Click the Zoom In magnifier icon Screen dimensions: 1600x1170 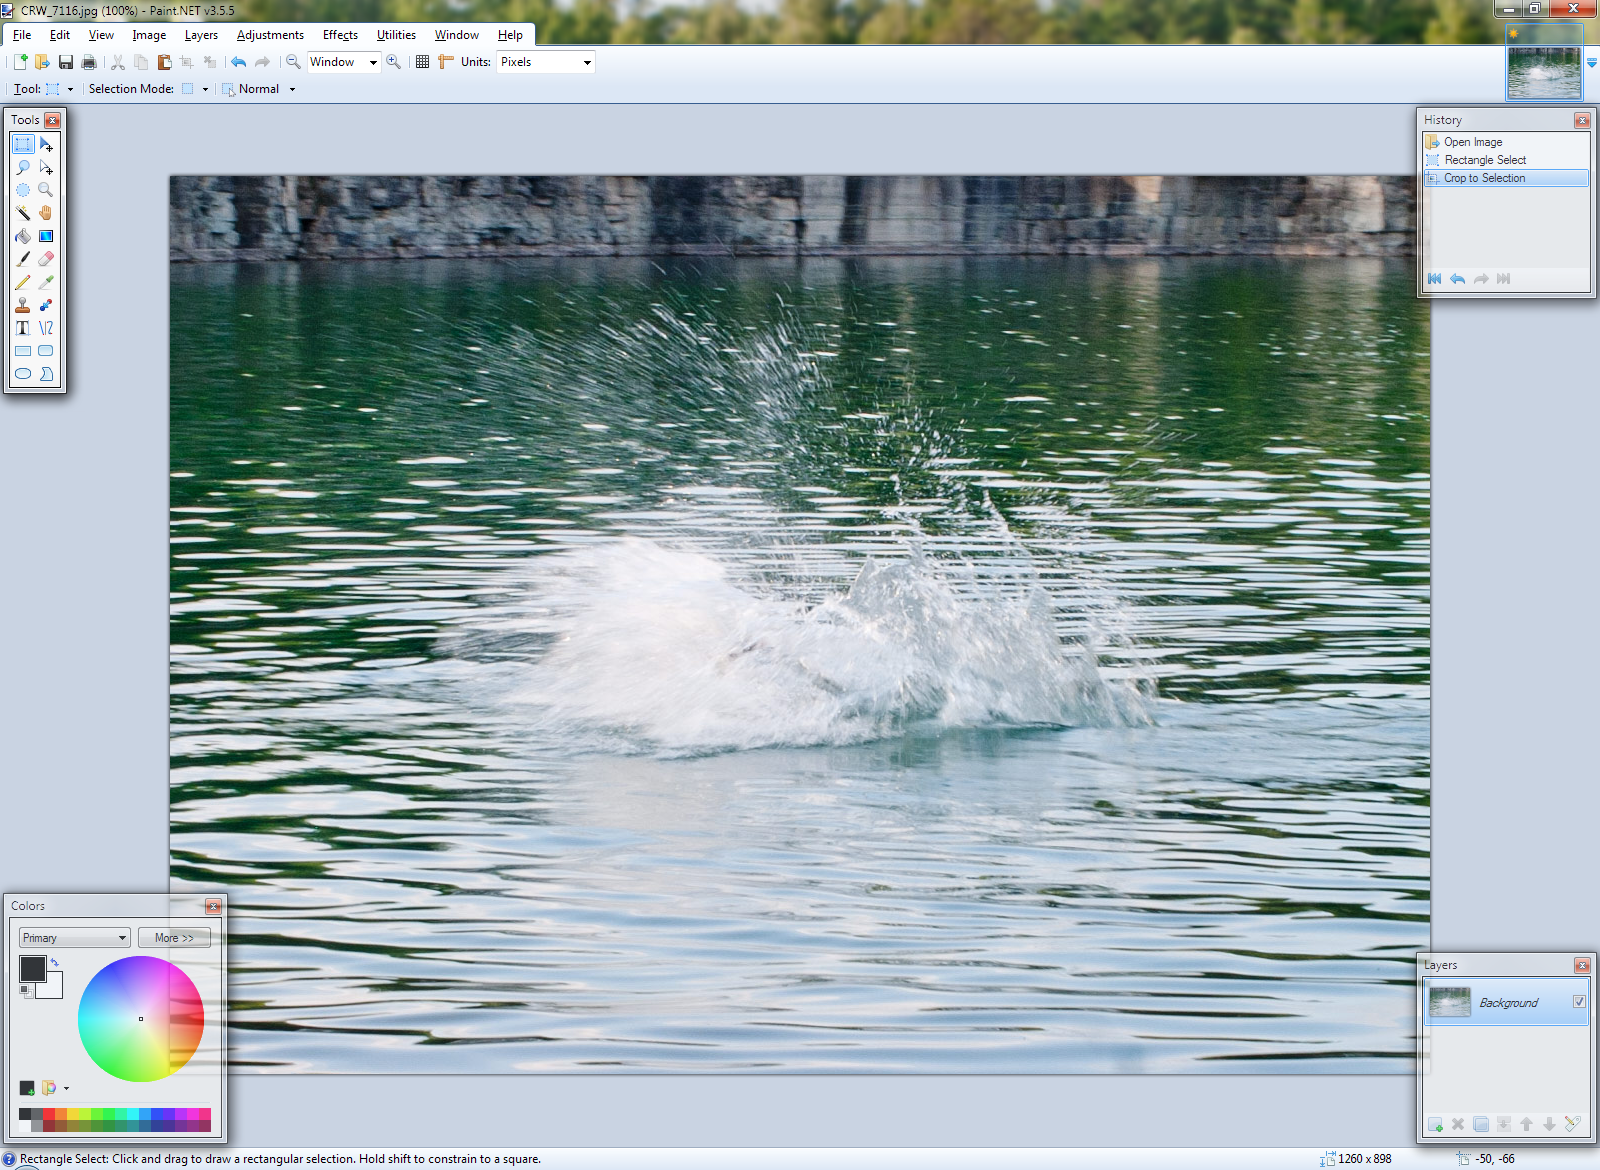(394, 62)
